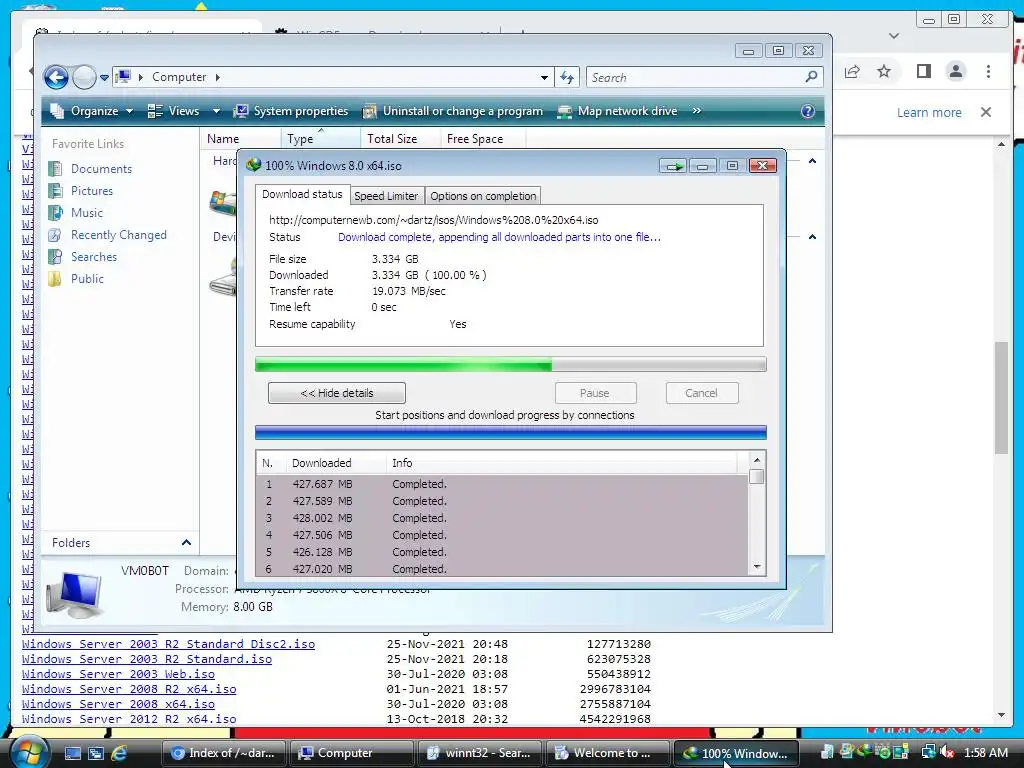This screenshot has height=768, width=1024.
Task: Click the System properties toolbar icon
Action: coord(241,111)
